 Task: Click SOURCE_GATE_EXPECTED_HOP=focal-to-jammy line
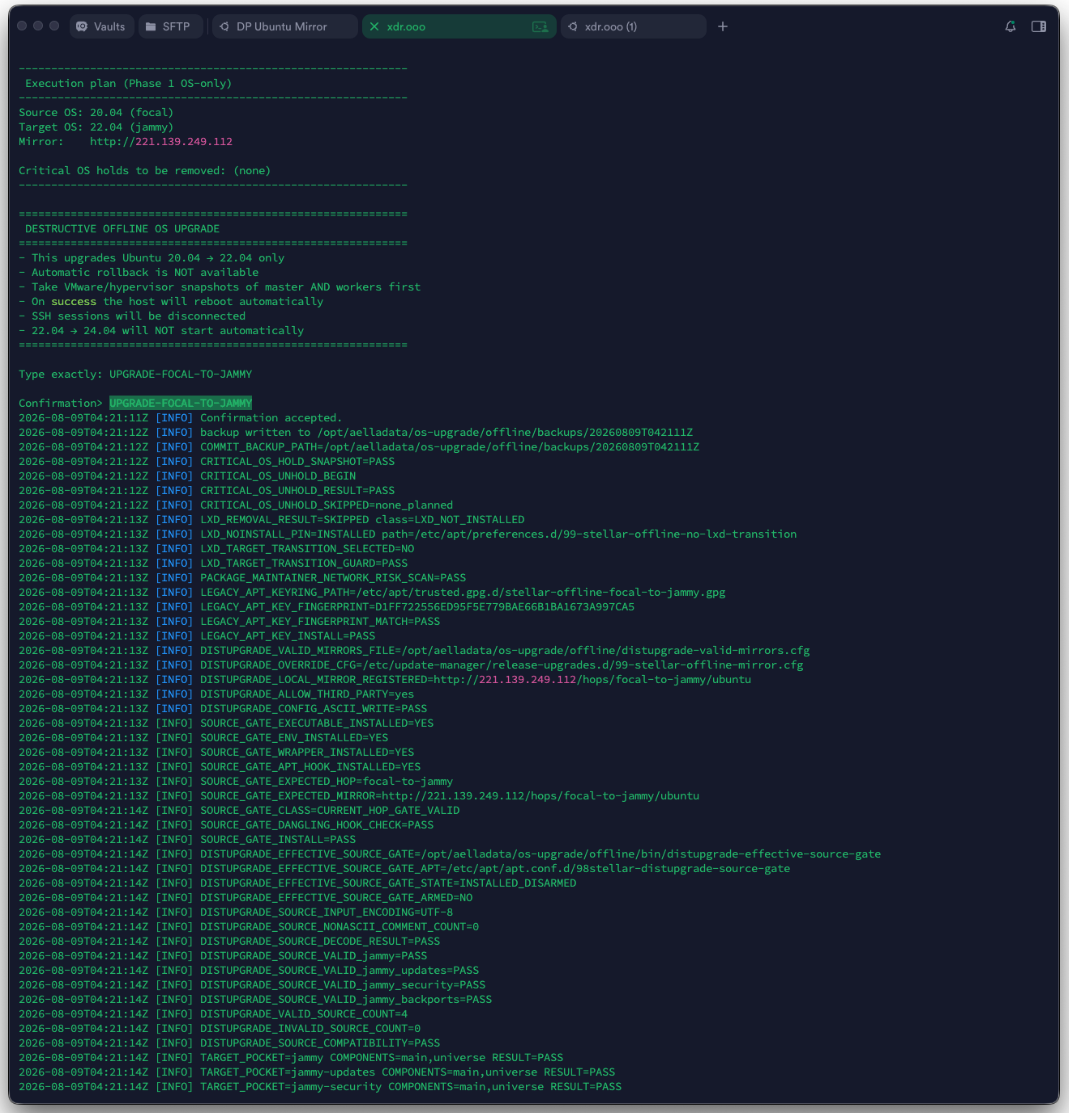[x=236, y=782]
